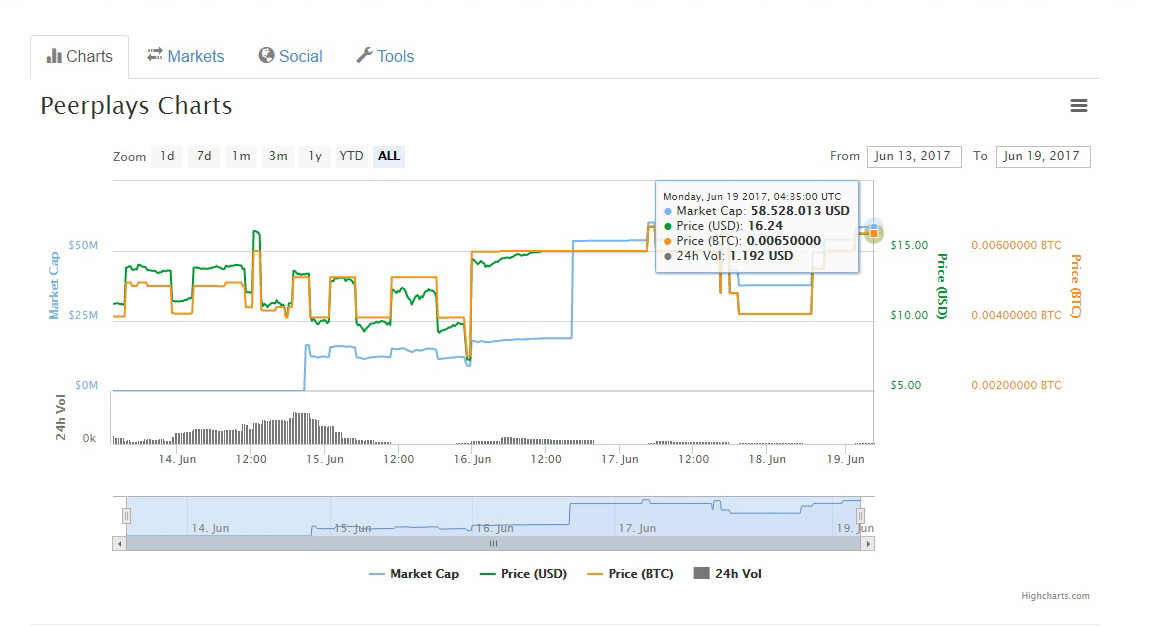Click the navigator scrollbar right arrow

(x=869, y=544)
